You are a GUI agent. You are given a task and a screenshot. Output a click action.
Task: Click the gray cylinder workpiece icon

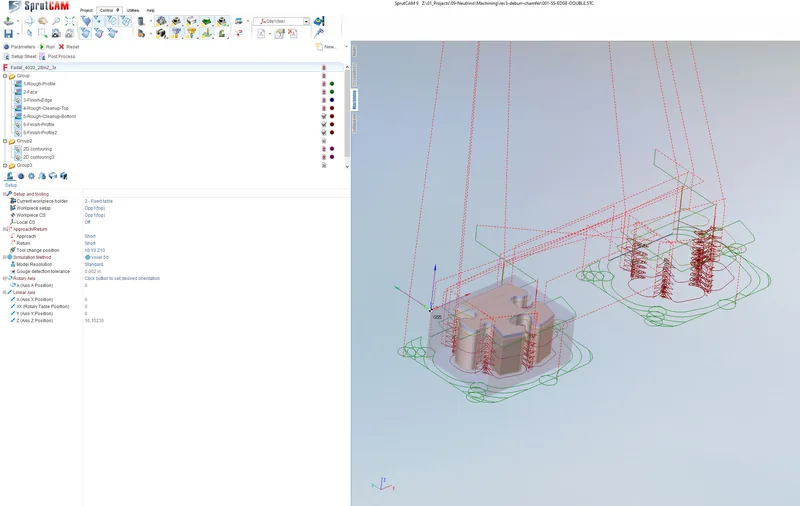coord(141,21)
